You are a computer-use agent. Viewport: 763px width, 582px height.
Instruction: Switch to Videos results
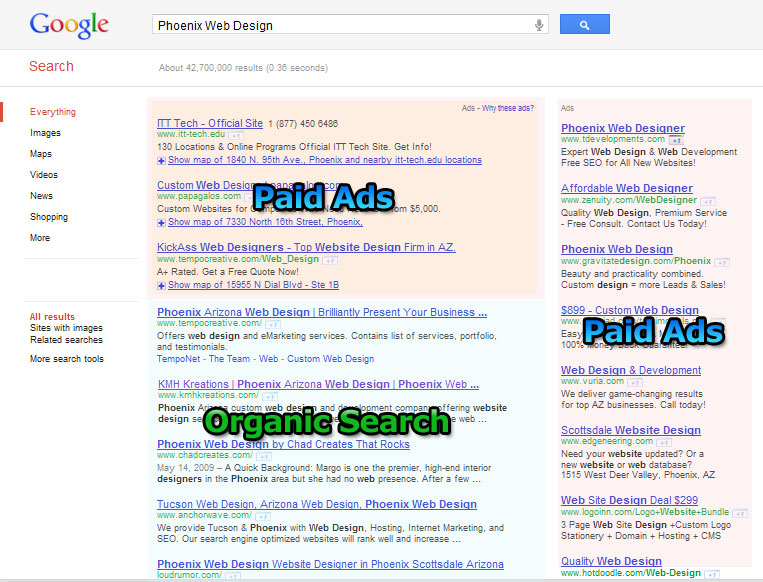[44, 175]
